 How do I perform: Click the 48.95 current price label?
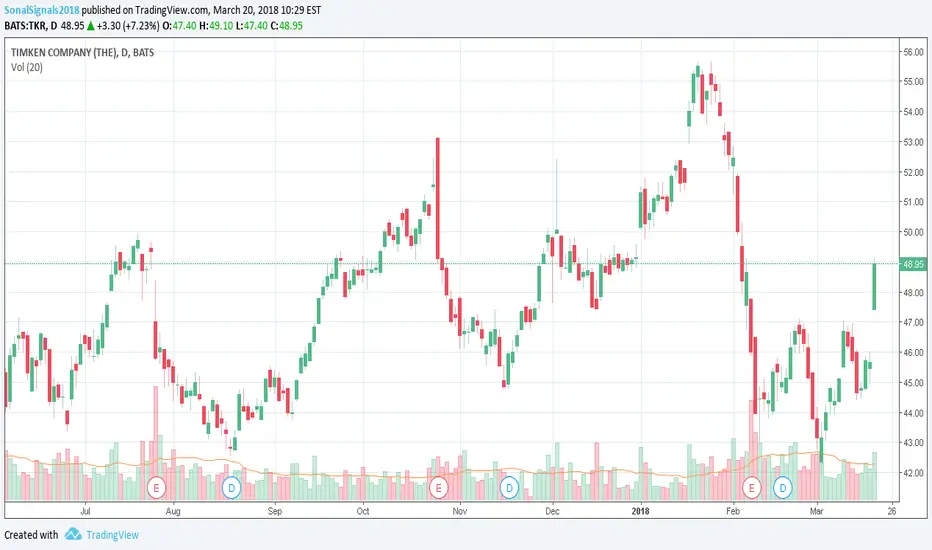tap(912, 264)
